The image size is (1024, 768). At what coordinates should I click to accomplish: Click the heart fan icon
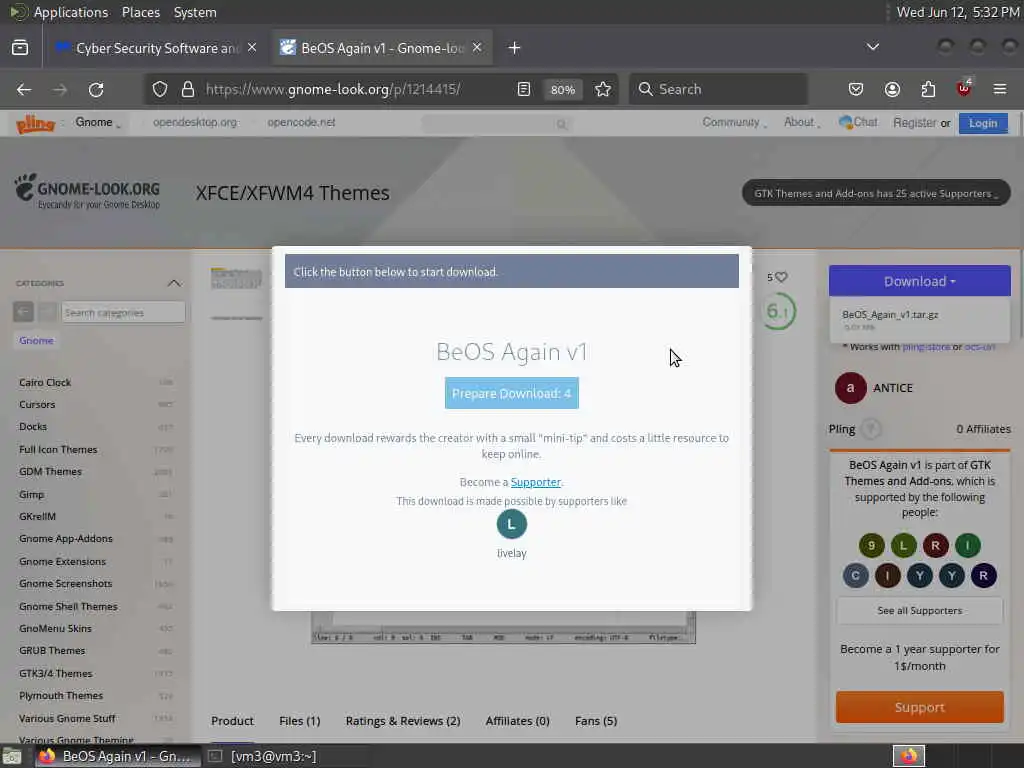tap(781, 277)
